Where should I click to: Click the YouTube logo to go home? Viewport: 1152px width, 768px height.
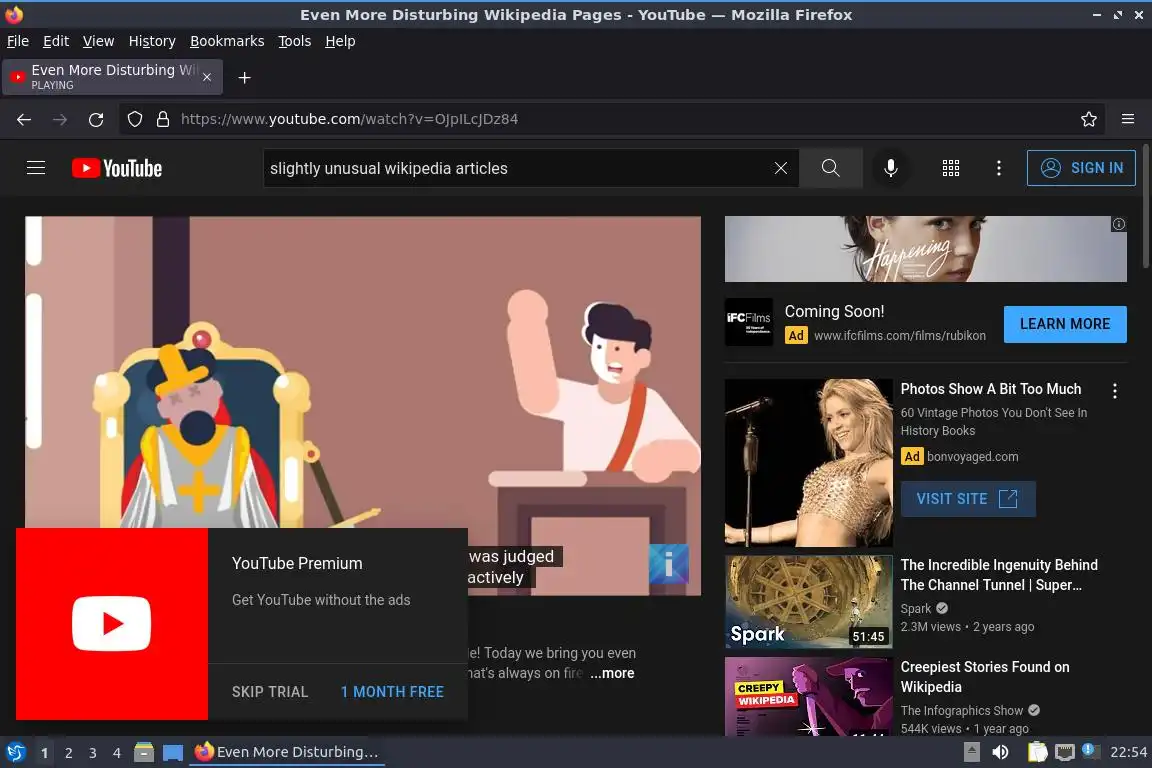pos(117,168)
